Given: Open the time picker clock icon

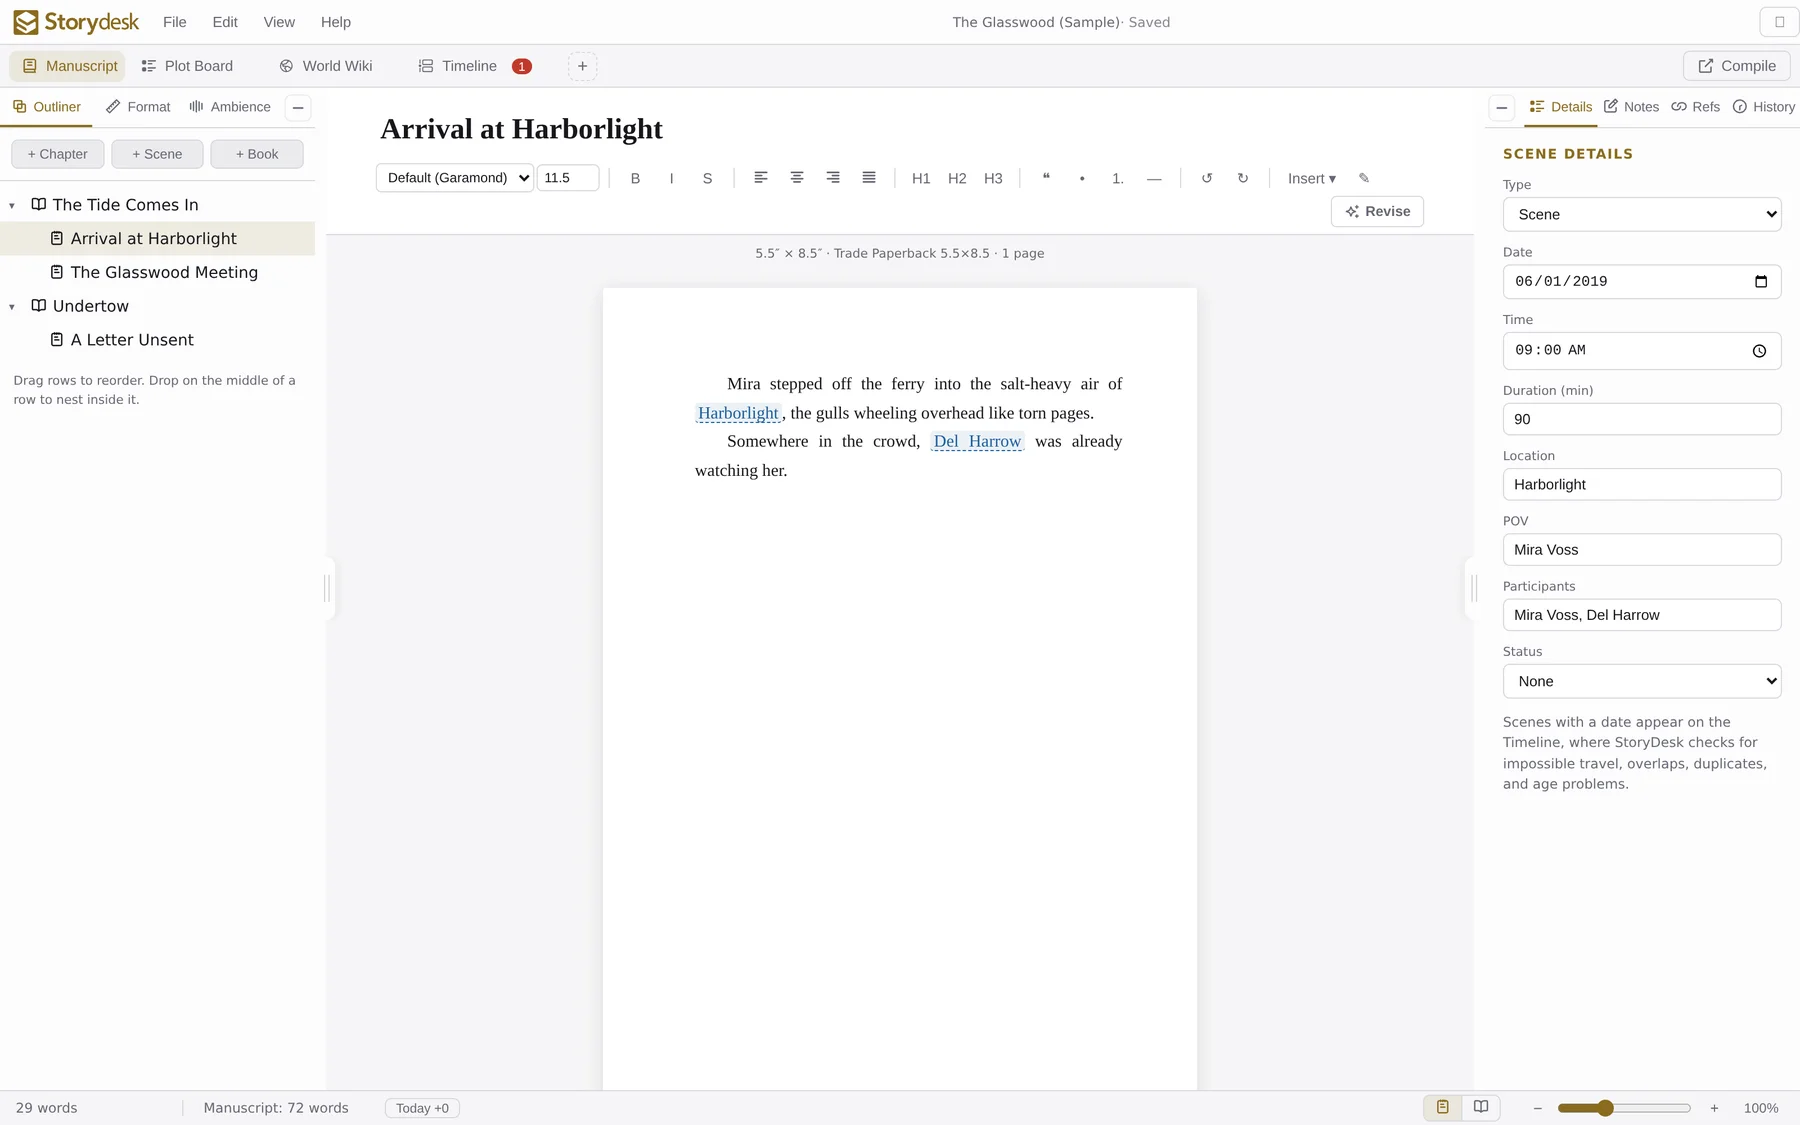Looking at the screenshot, I should pos(1759,351).
